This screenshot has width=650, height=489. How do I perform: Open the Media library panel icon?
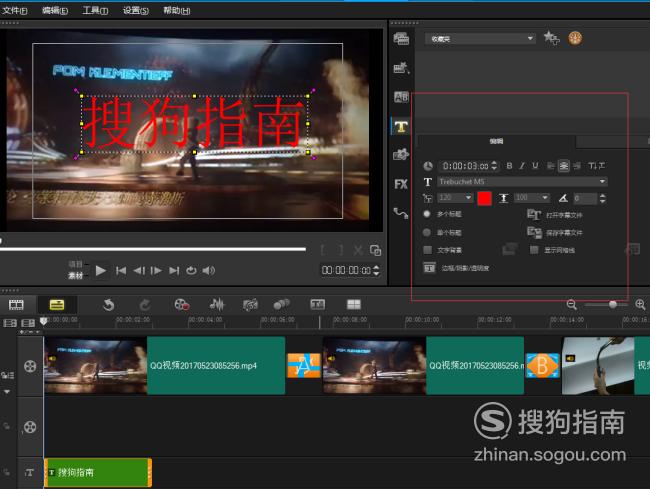tap(401, 39)
